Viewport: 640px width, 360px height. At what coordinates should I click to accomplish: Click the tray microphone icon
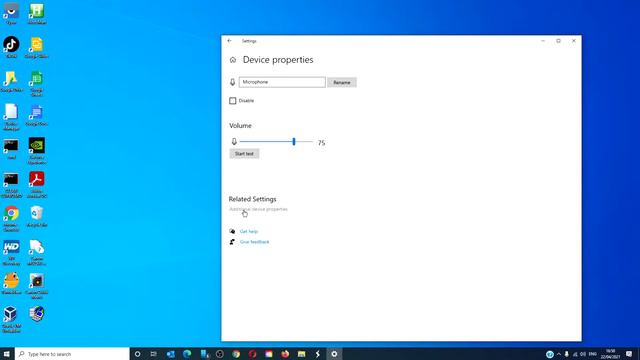click(567, 354)
